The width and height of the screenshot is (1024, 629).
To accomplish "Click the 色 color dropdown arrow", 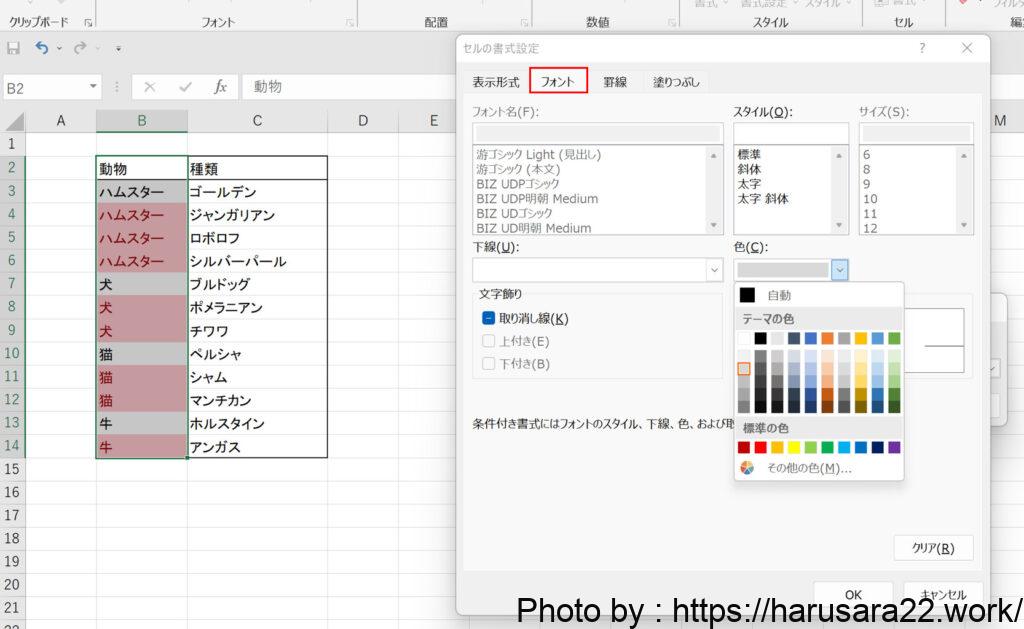I will [x=840, y=270].
